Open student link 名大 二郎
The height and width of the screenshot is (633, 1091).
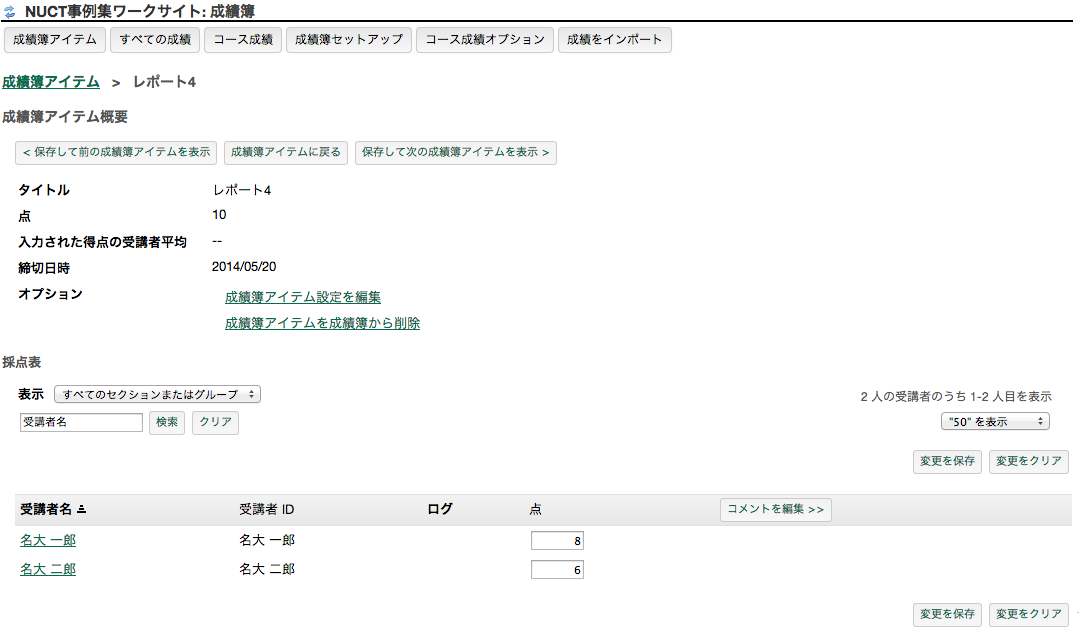(48, 569)
